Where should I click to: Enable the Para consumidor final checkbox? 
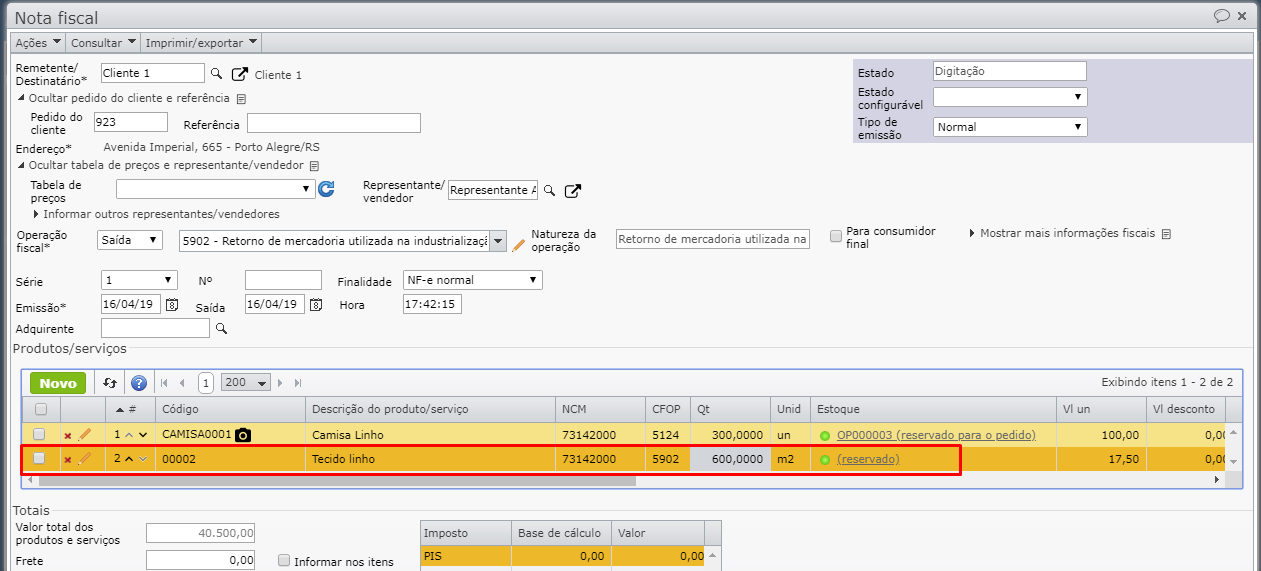pyautogui.click(x=836, y=236)
